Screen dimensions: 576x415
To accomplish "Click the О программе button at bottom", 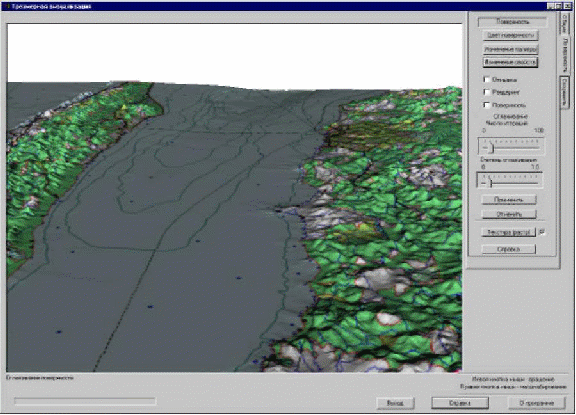I will pyautogui.click(x=537, y=403).
